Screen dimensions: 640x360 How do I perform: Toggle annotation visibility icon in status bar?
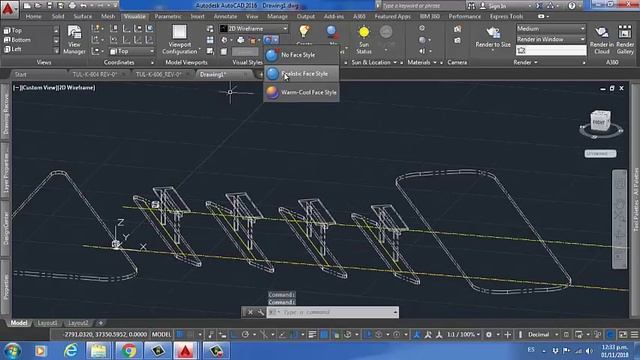coord(417,335)
